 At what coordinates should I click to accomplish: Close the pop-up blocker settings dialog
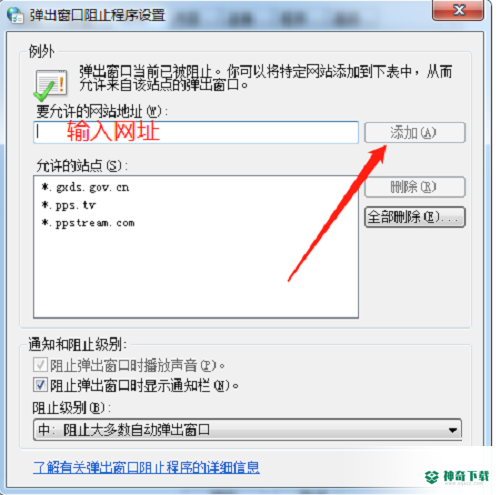tap(458, 10)
